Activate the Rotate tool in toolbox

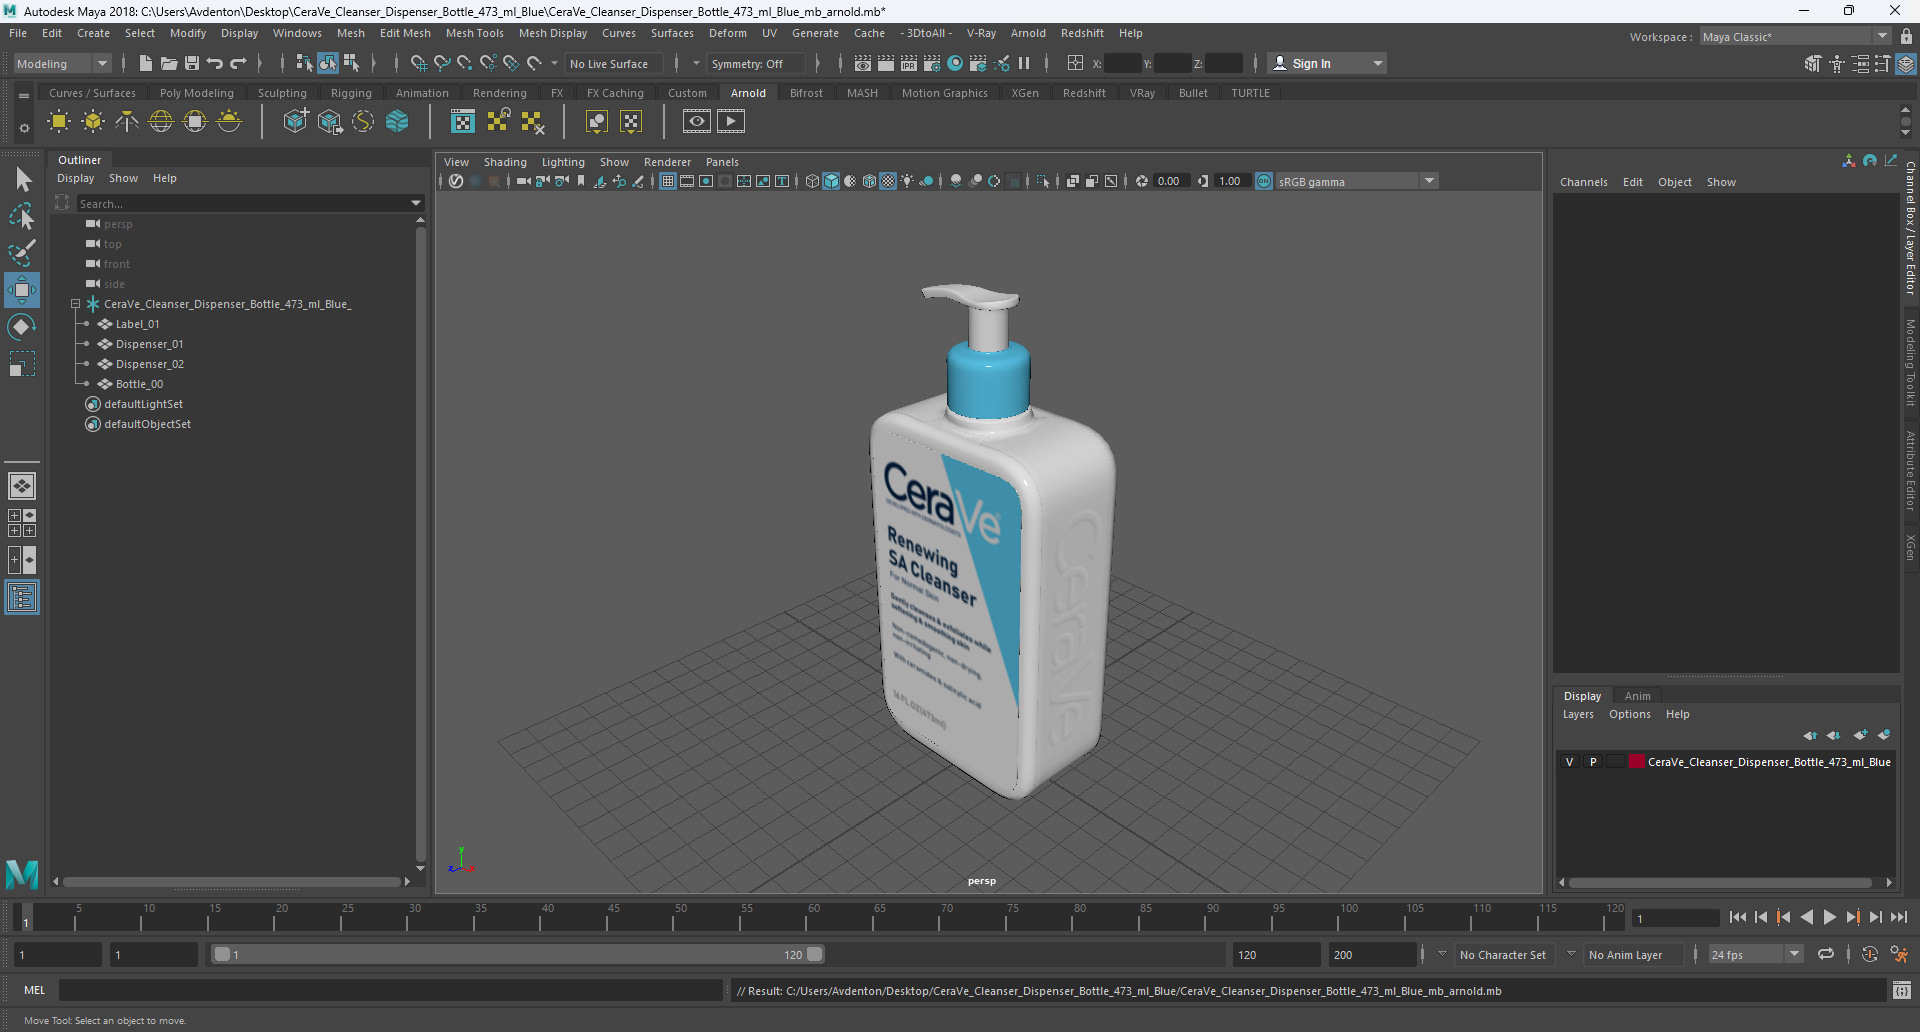[22, 327]
